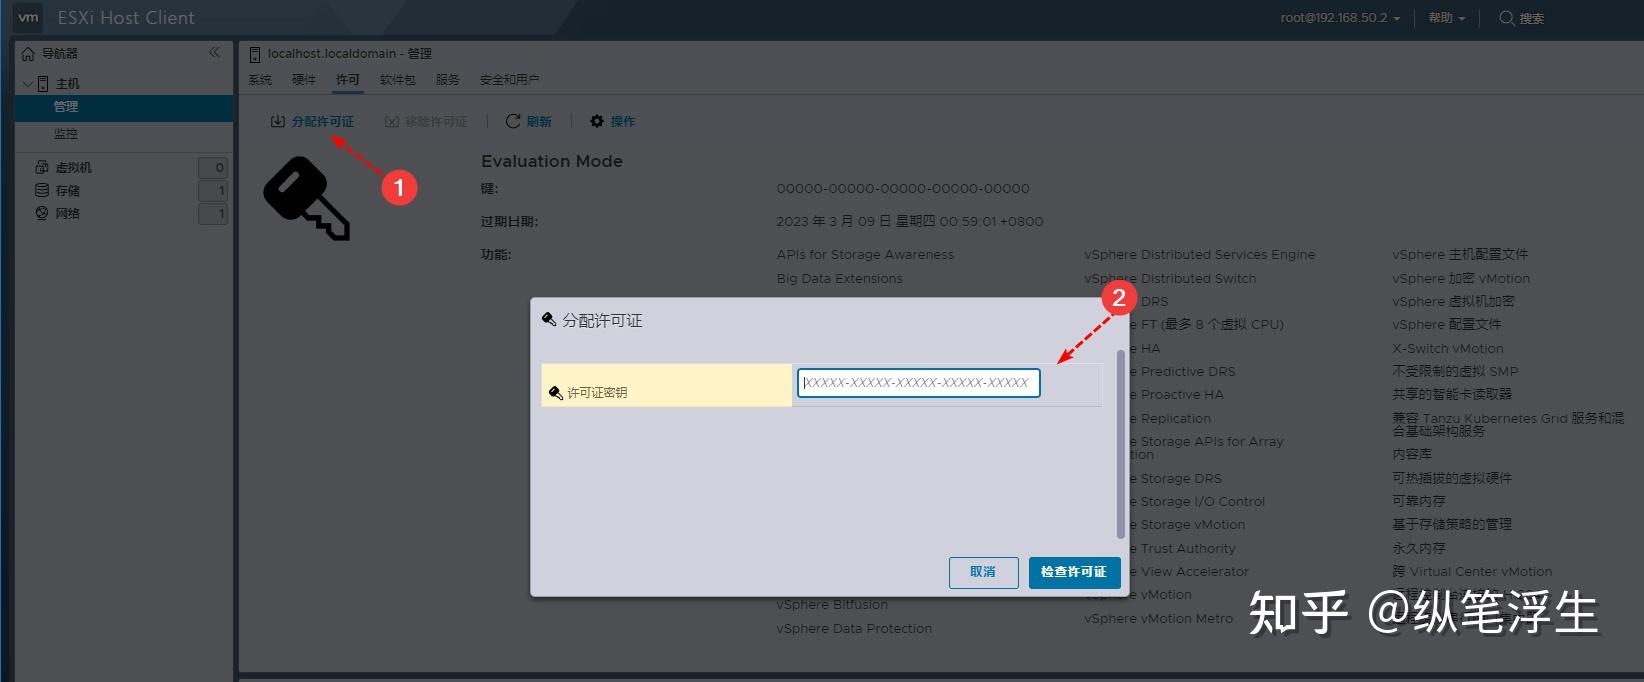The image size is (1644, 682).
Task: Click the host server icon in navigator
Action: click(43, 84)
